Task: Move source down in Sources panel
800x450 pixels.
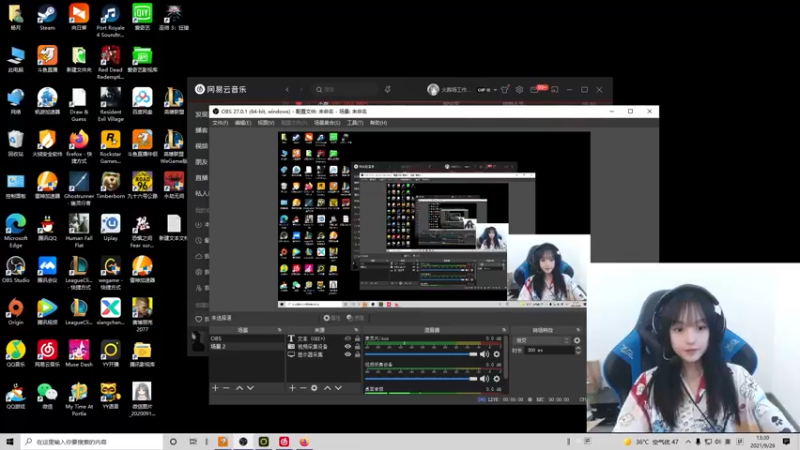Action: [338, 388]
